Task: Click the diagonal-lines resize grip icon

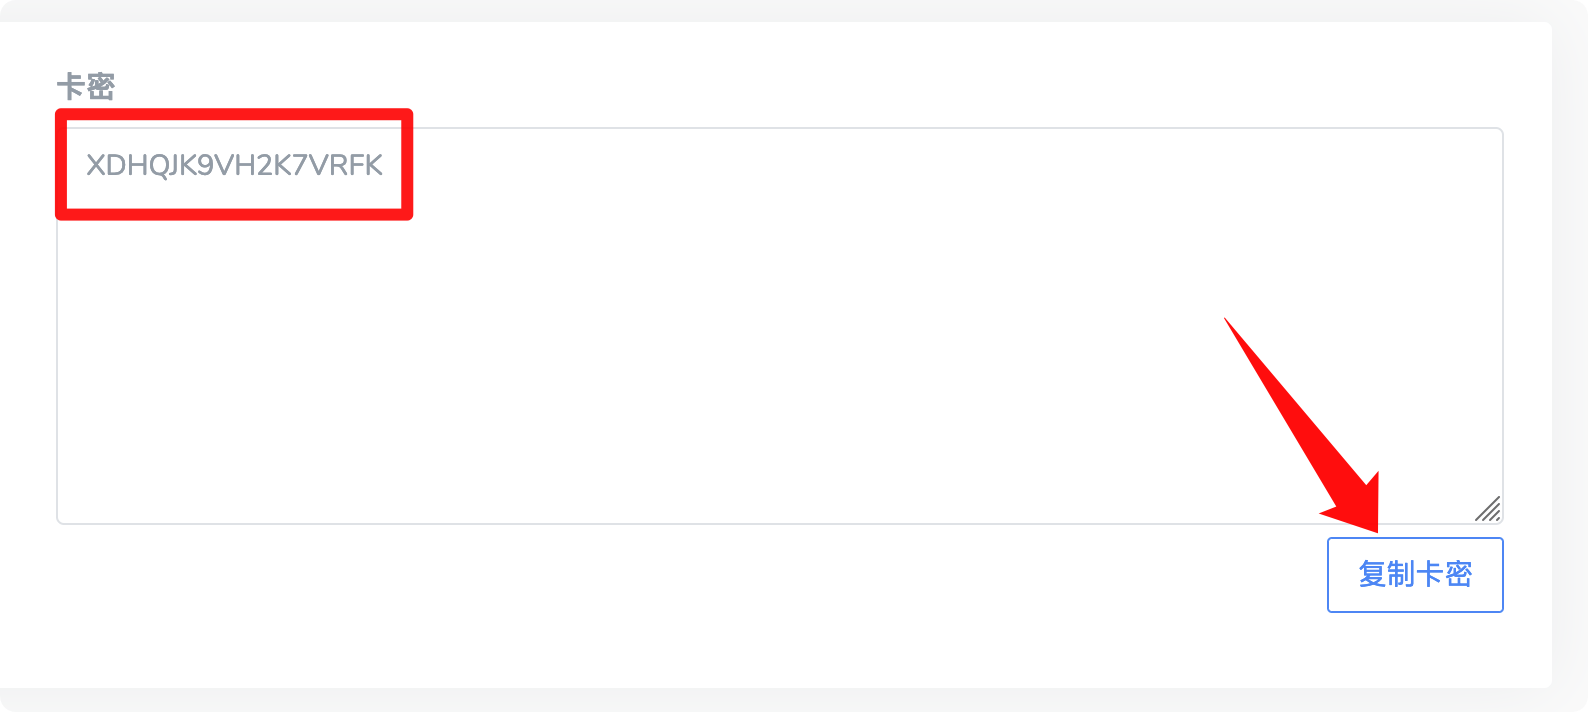Action: click(x=1488, y=509)
